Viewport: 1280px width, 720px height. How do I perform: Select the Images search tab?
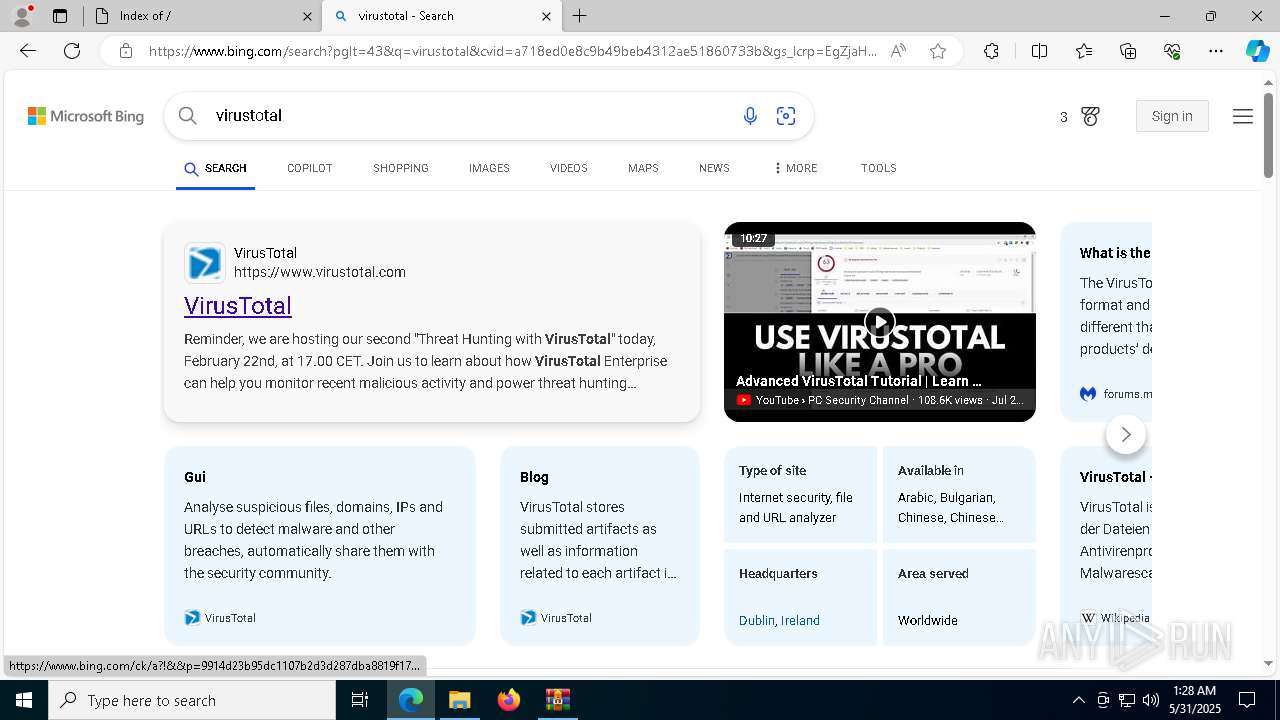click(x=489, y=168)
